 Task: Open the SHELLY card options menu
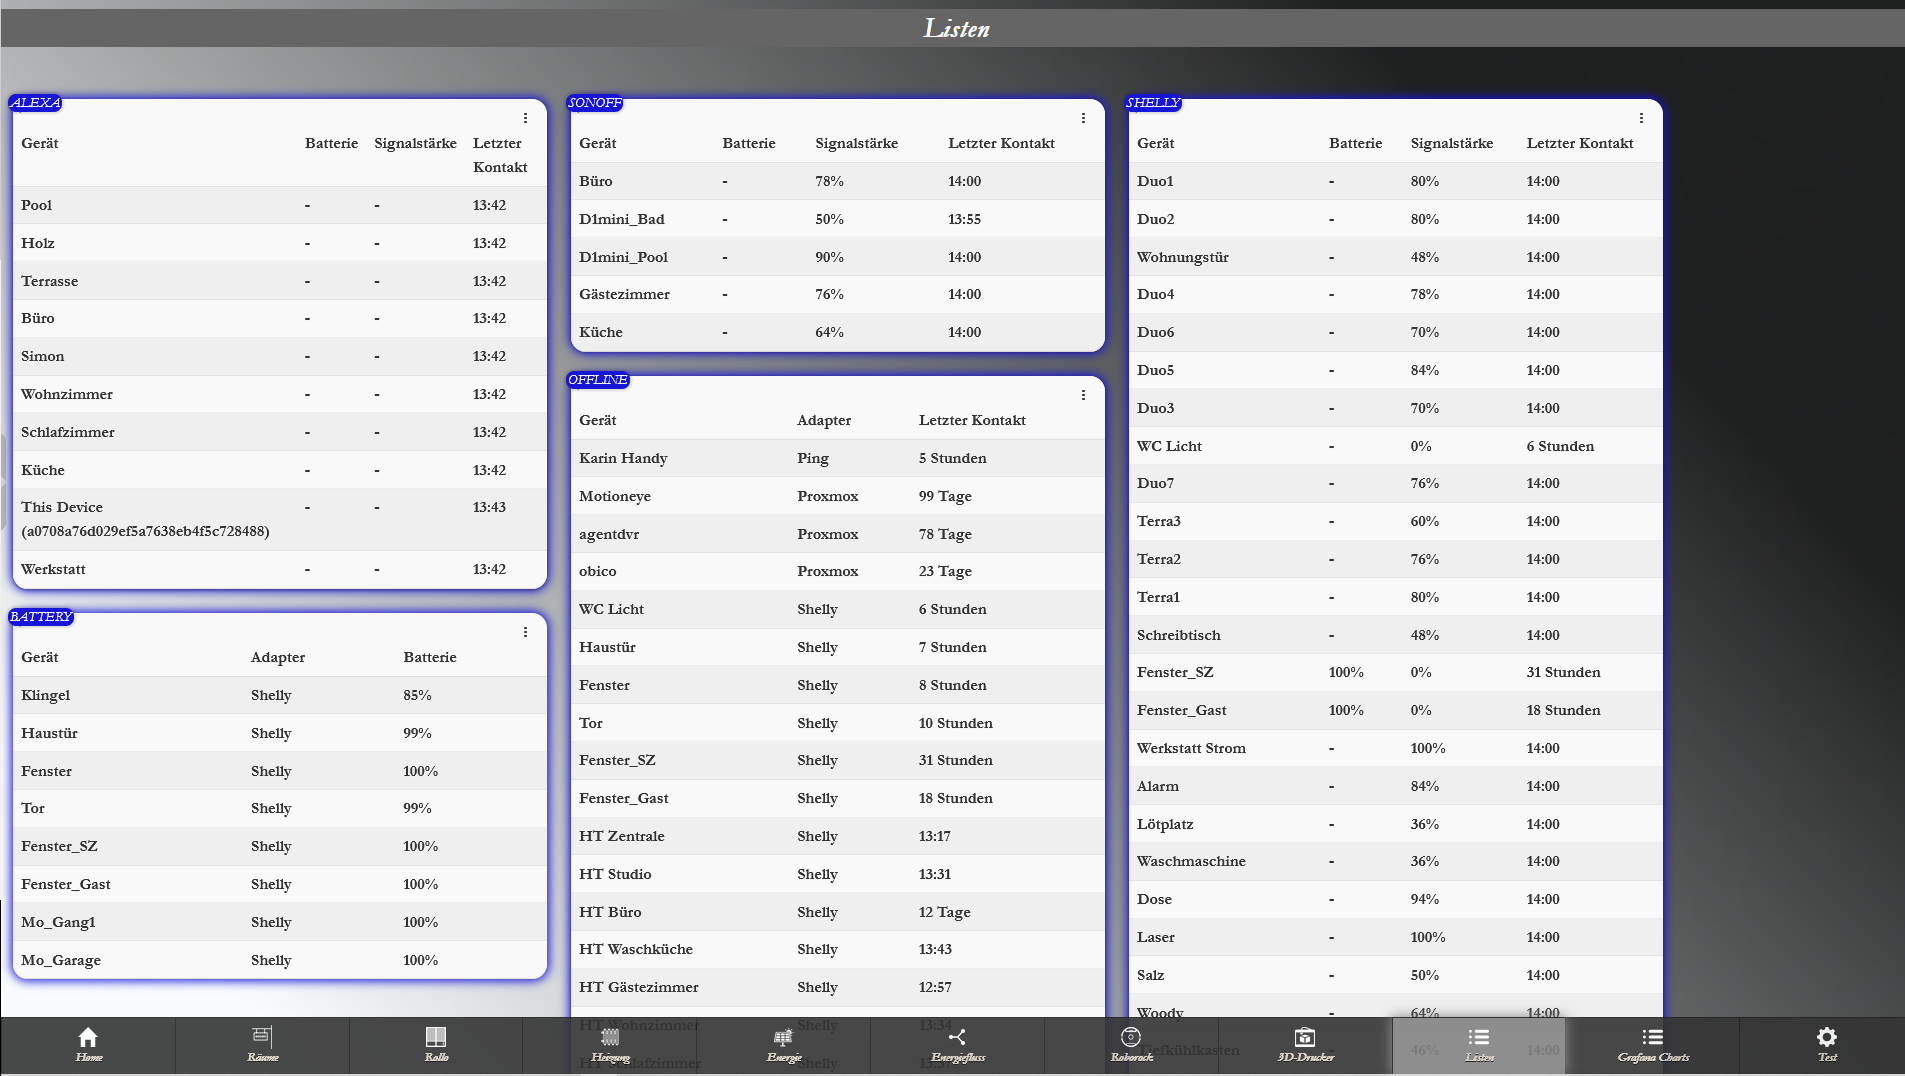1641,118
